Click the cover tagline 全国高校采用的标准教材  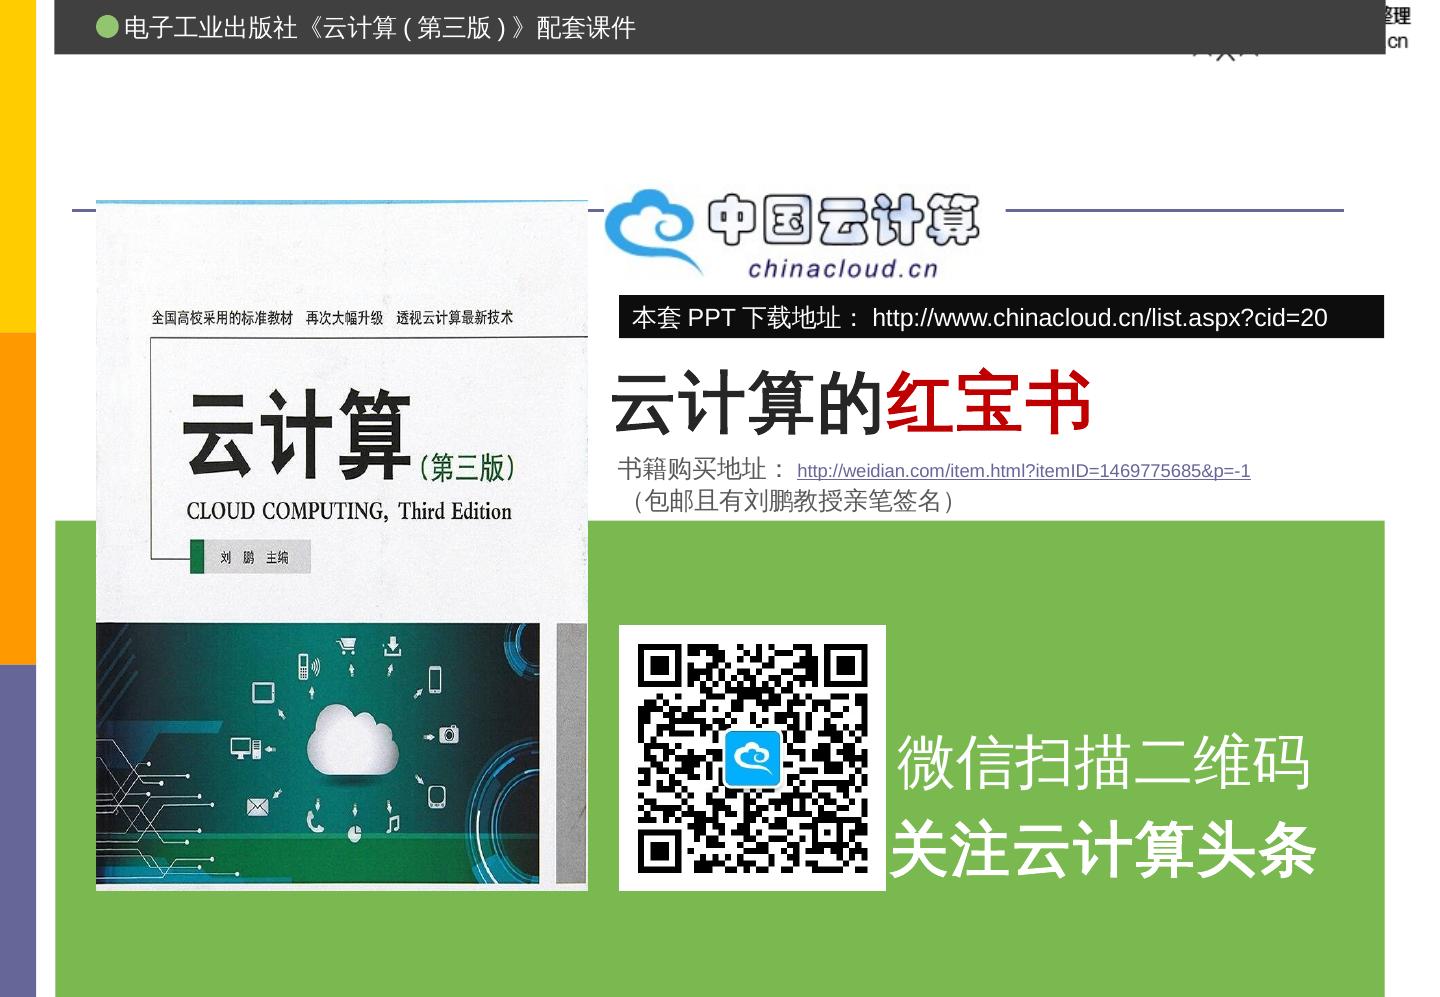point(222,318)
